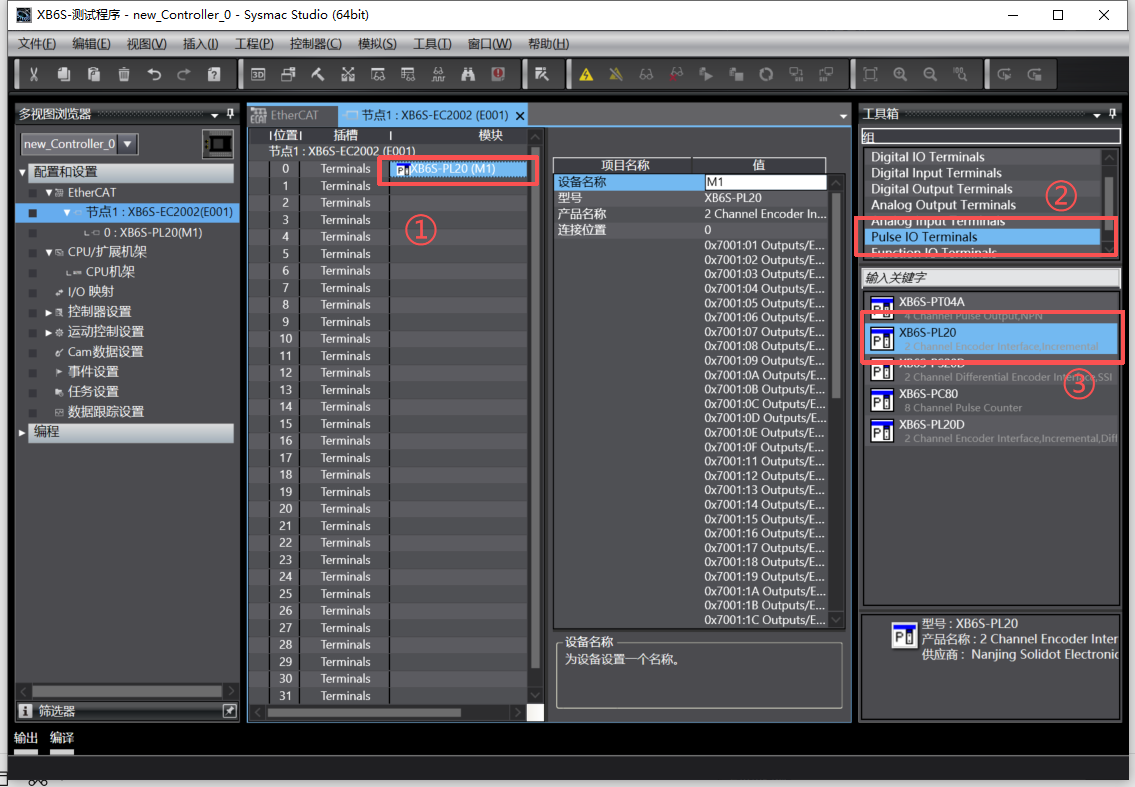The image size is (1135, 787).
Task: Pin the 工具箱 toolbox panel
Action: pos(1126,114)
